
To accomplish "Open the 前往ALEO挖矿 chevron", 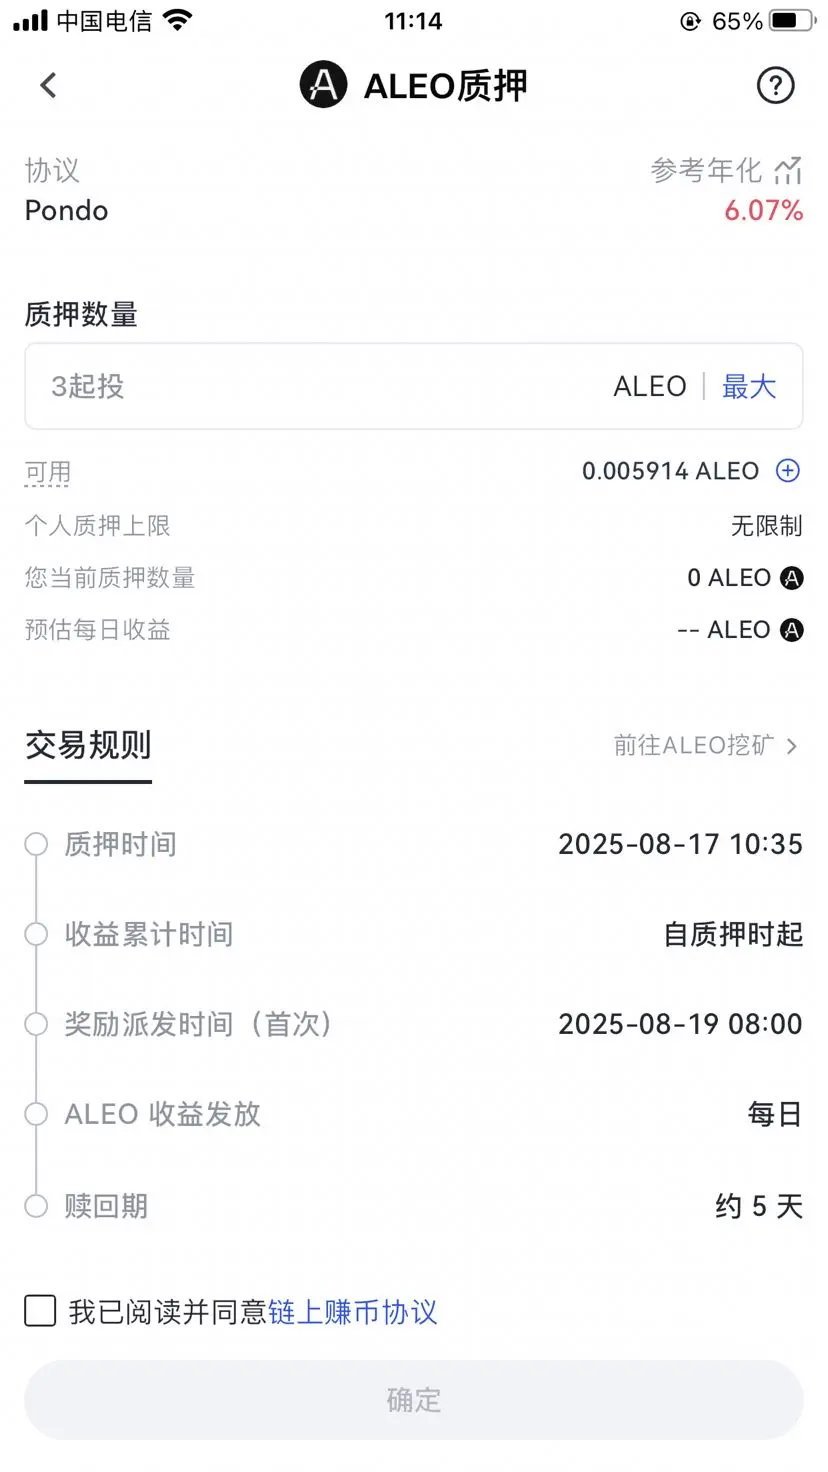I will pyautogui.click(x=792, y=746).
